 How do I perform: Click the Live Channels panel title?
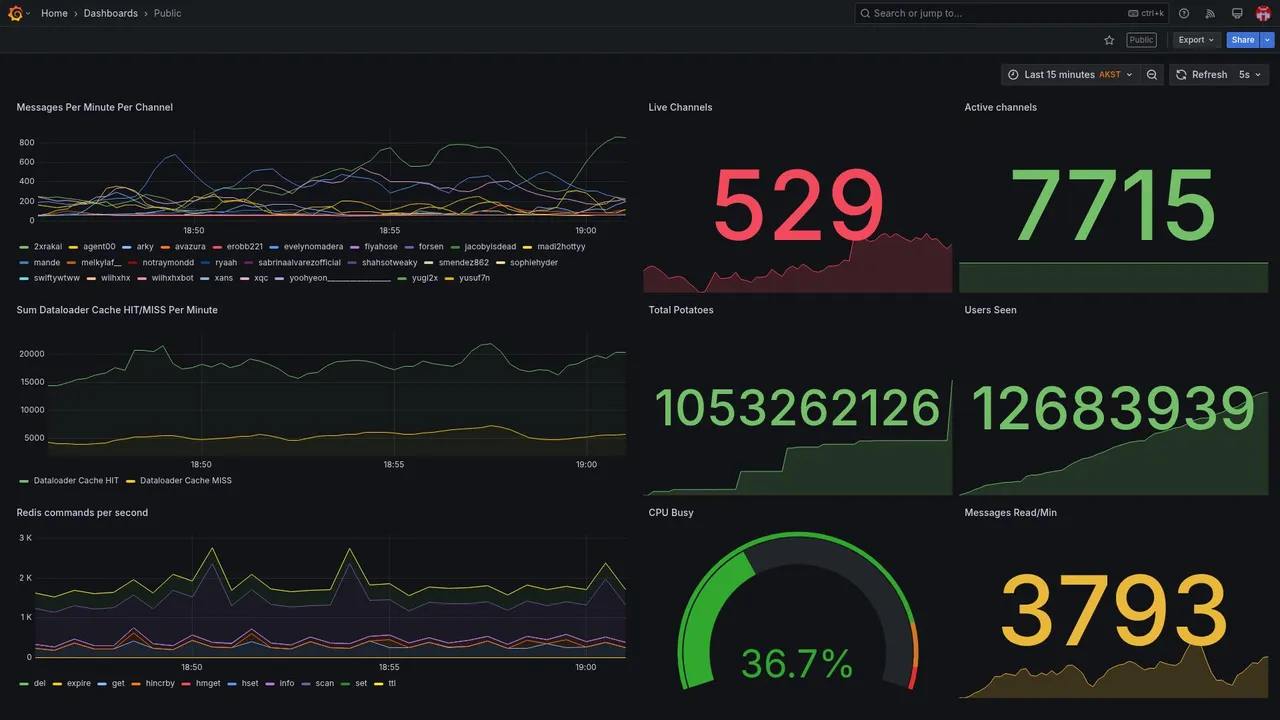(680, 107)
